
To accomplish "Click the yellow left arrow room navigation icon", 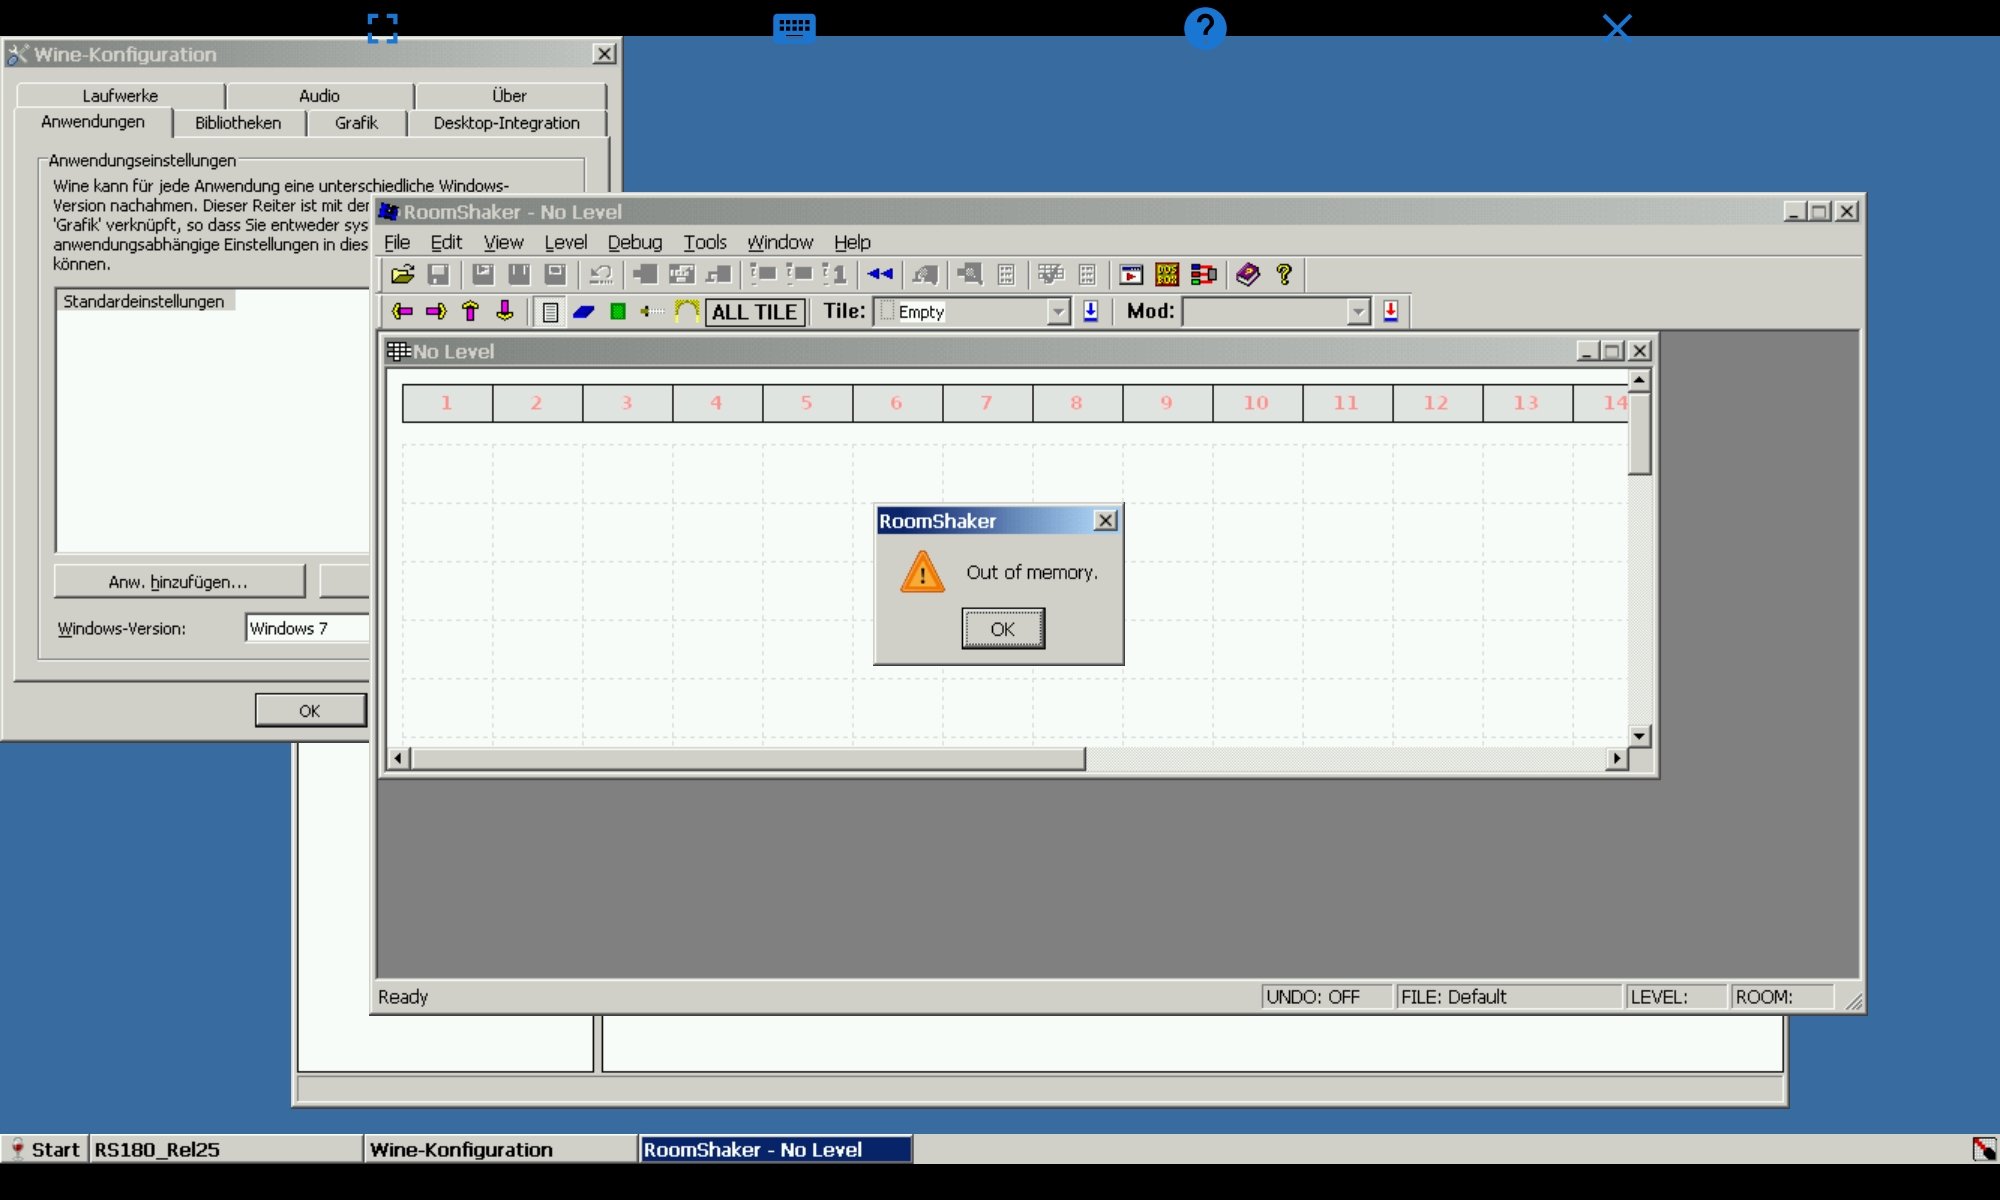I will (x=402, y=311).
